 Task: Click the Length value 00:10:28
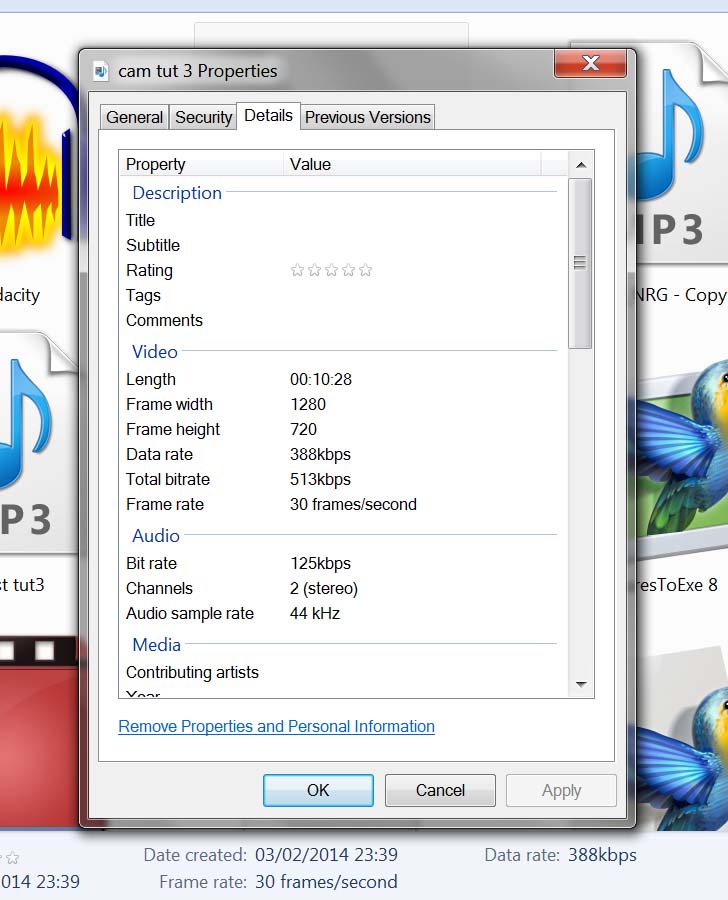pos(320,379)
